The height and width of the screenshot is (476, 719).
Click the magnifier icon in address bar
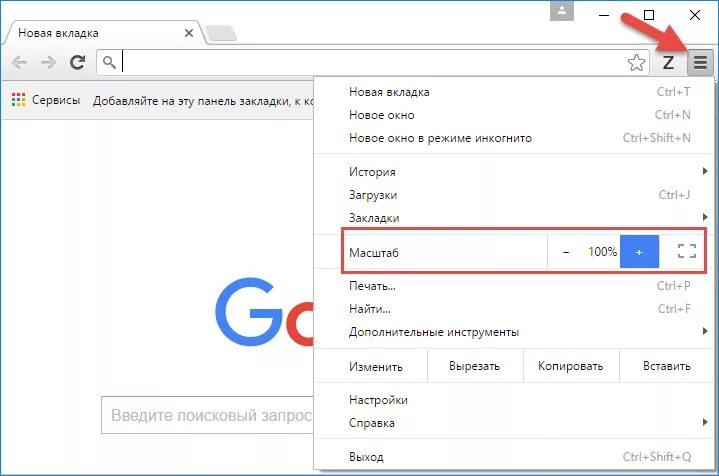pos(109,61)
